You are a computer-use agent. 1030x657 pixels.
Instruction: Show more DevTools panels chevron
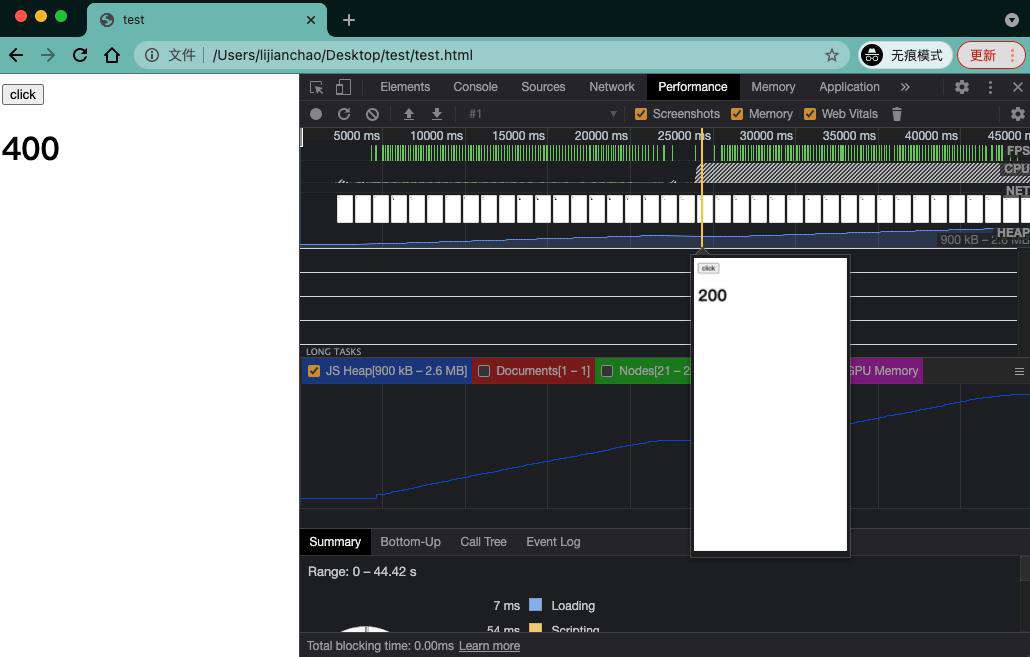905,87
